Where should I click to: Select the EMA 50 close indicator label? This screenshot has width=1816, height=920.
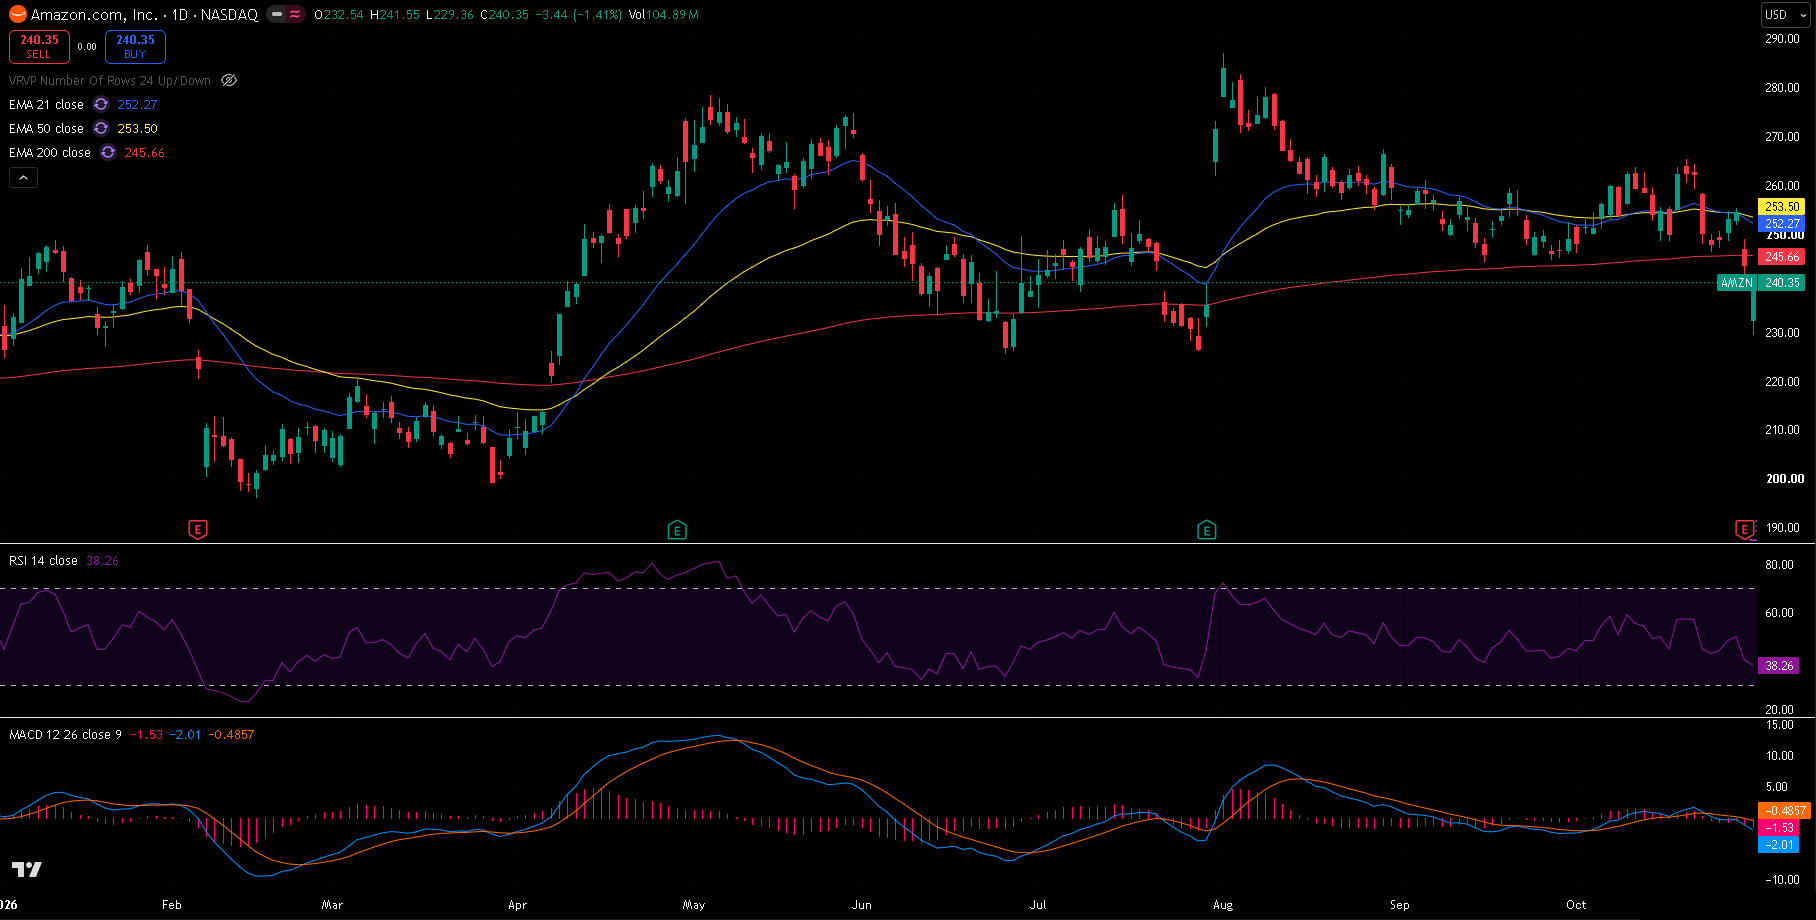(46, 129)
